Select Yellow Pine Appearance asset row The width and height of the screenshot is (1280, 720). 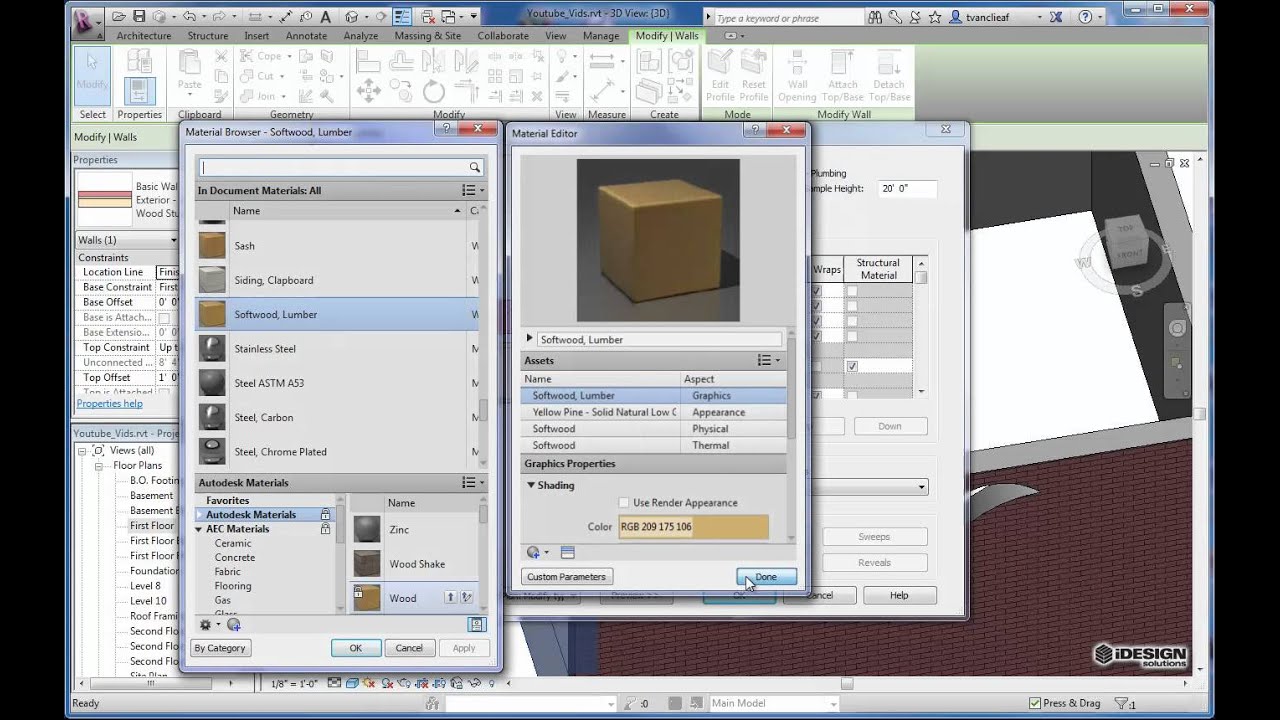point(654,412)
